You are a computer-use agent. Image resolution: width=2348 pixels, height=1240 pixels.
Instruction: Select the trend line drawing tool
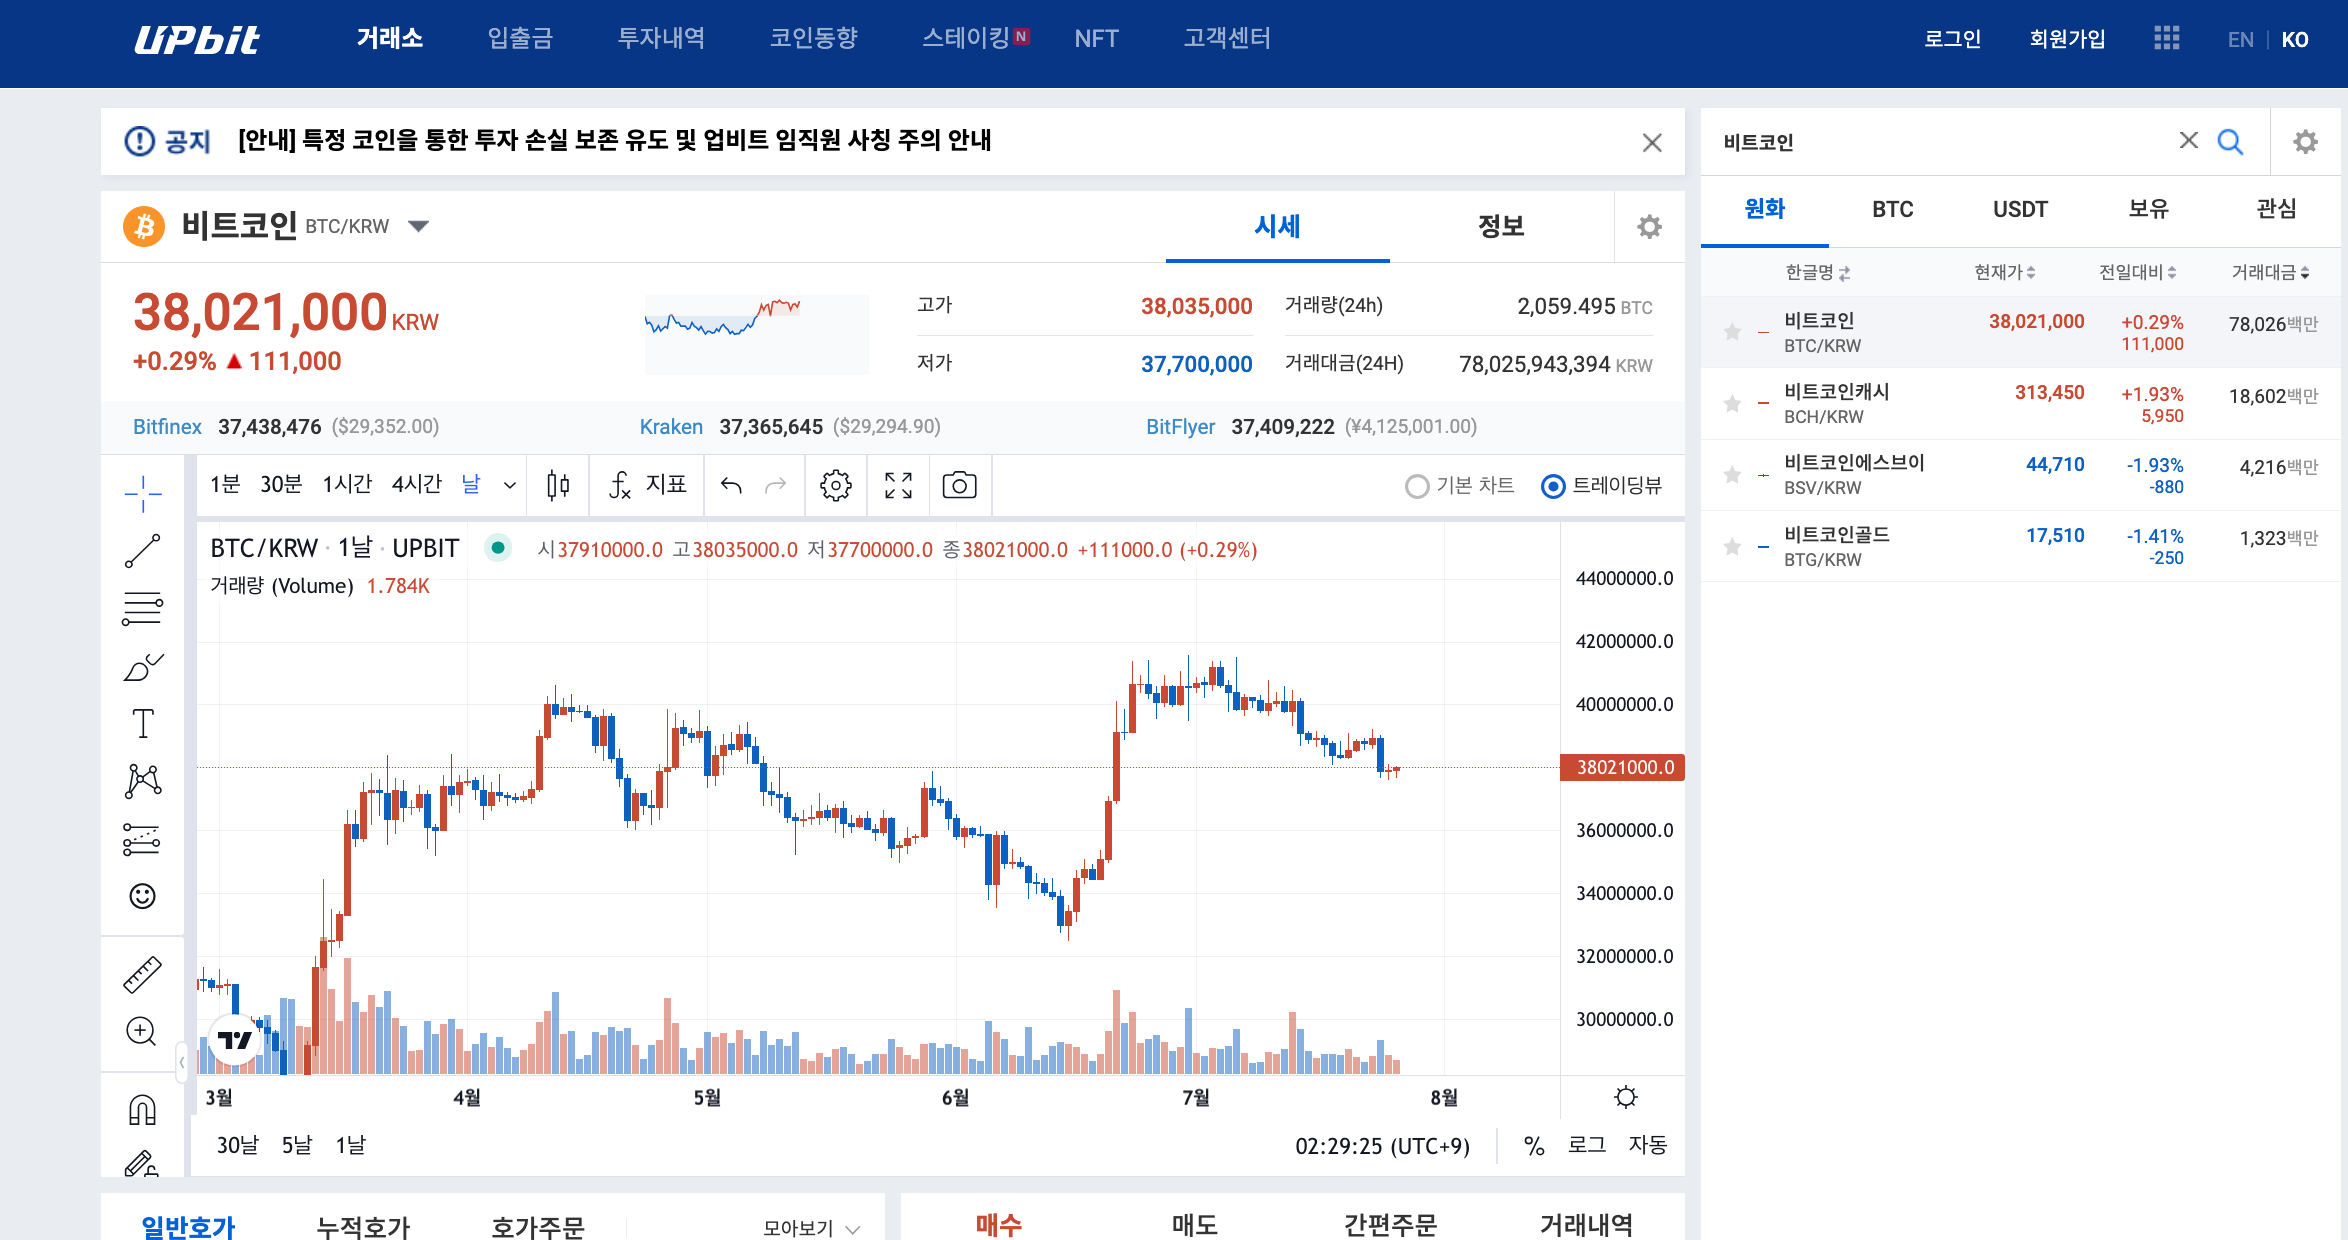(143, 551)
